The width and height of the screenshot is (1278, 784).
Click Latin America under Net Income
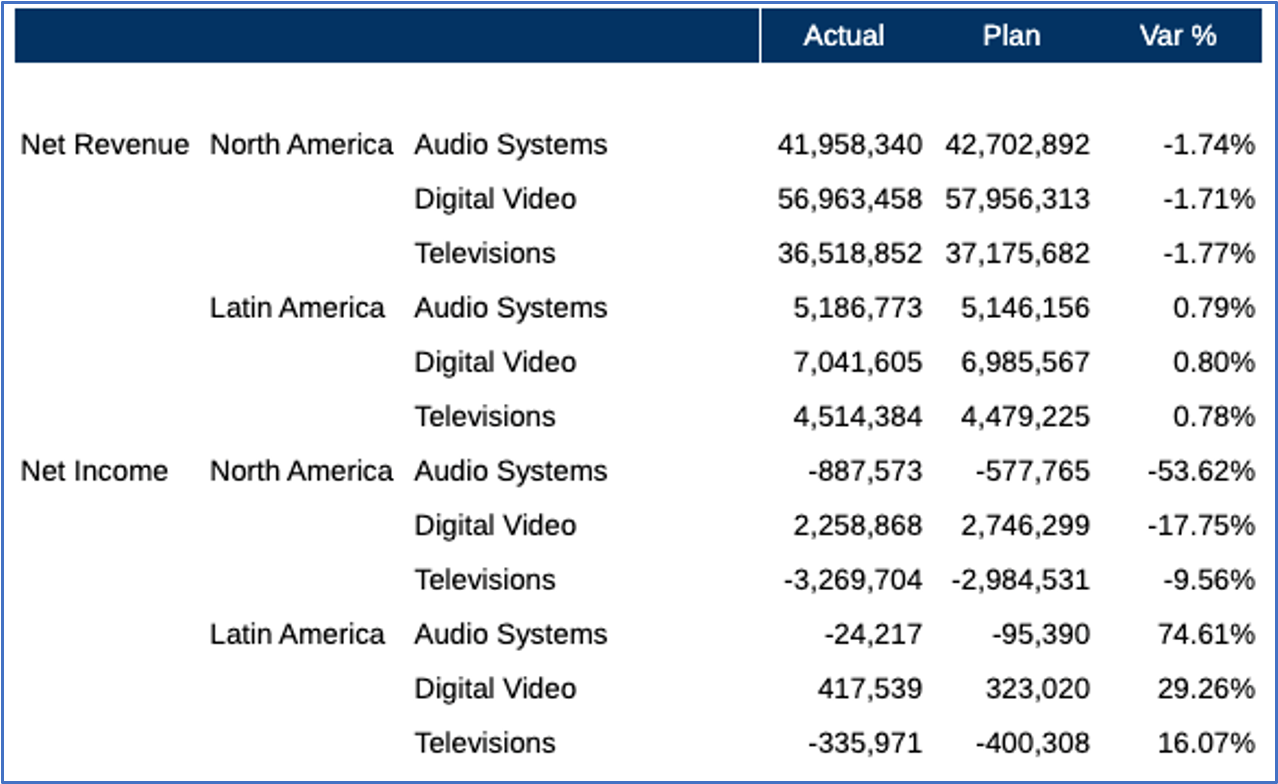(x=297, y=634)
